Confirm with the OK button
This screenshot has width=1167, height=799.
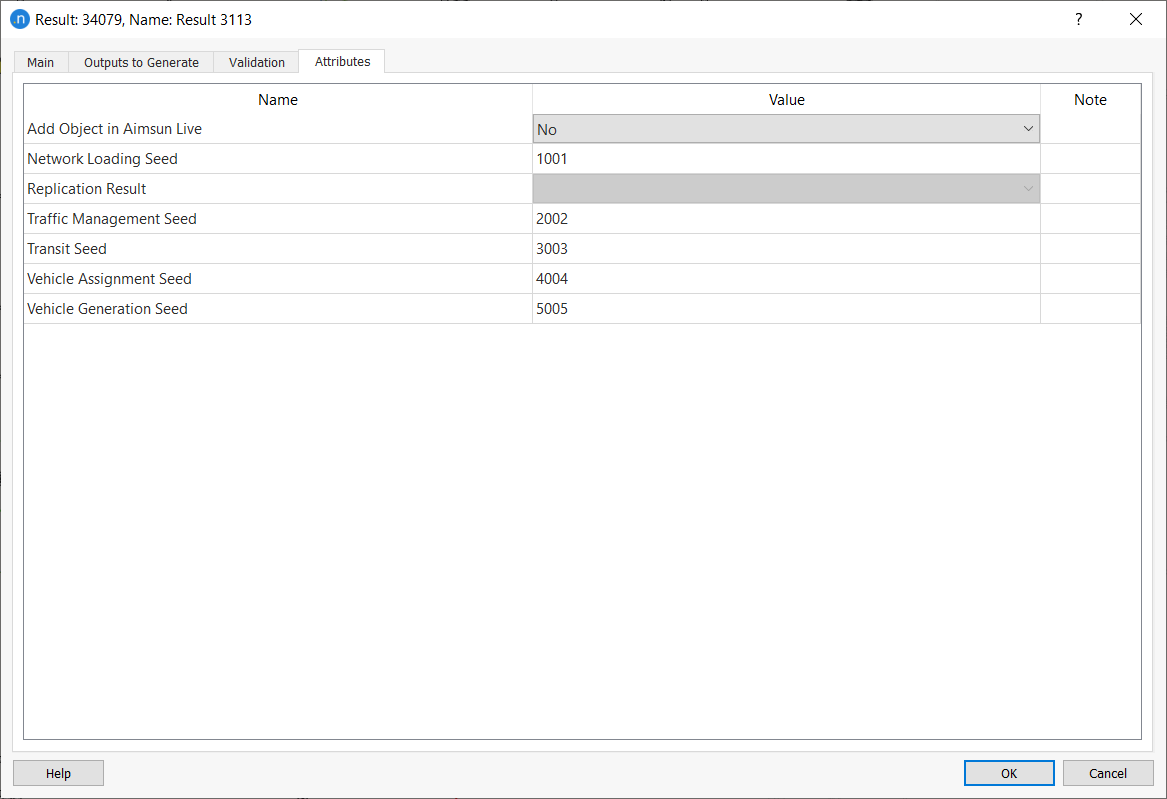(1009, 773)
